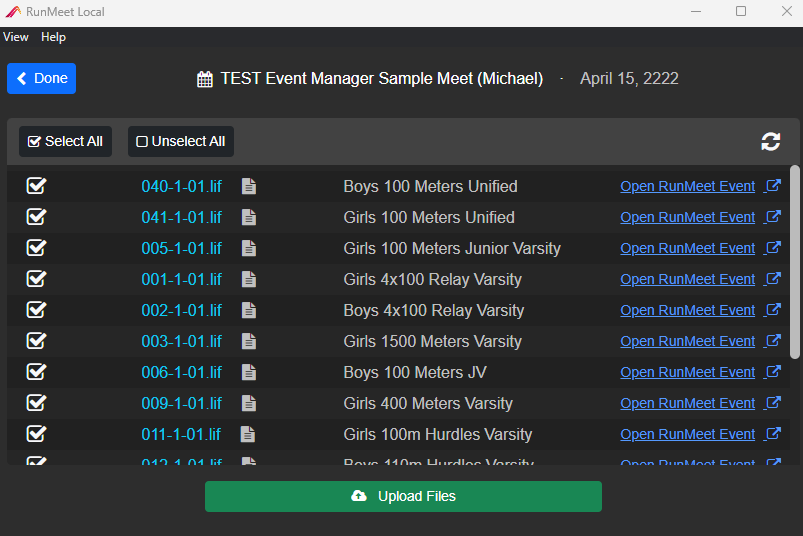The height and width of the screenshot is (536, 803).
Task: Toggle checkbox for Boys 100 Meters JV
Action: pos(36,372)
